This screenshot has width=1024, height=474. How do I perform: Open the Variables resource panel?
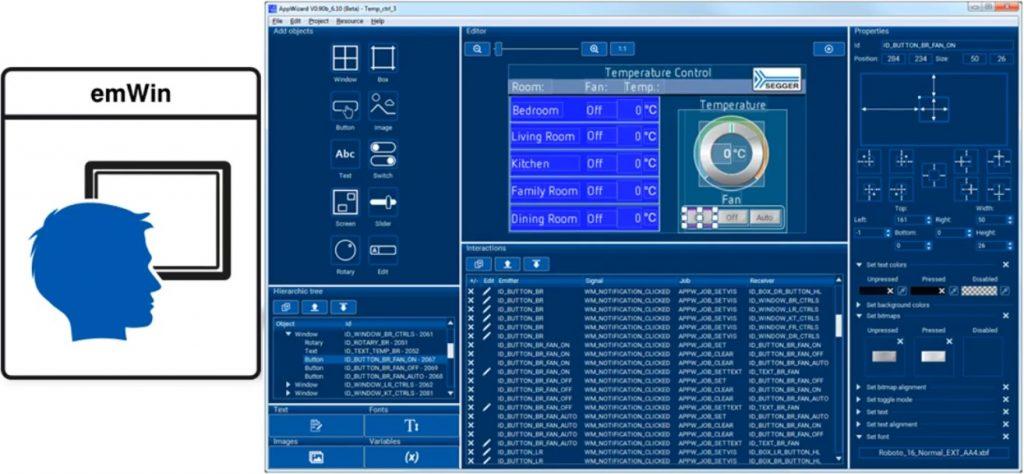pyautogui.click(x=411, y=457)
